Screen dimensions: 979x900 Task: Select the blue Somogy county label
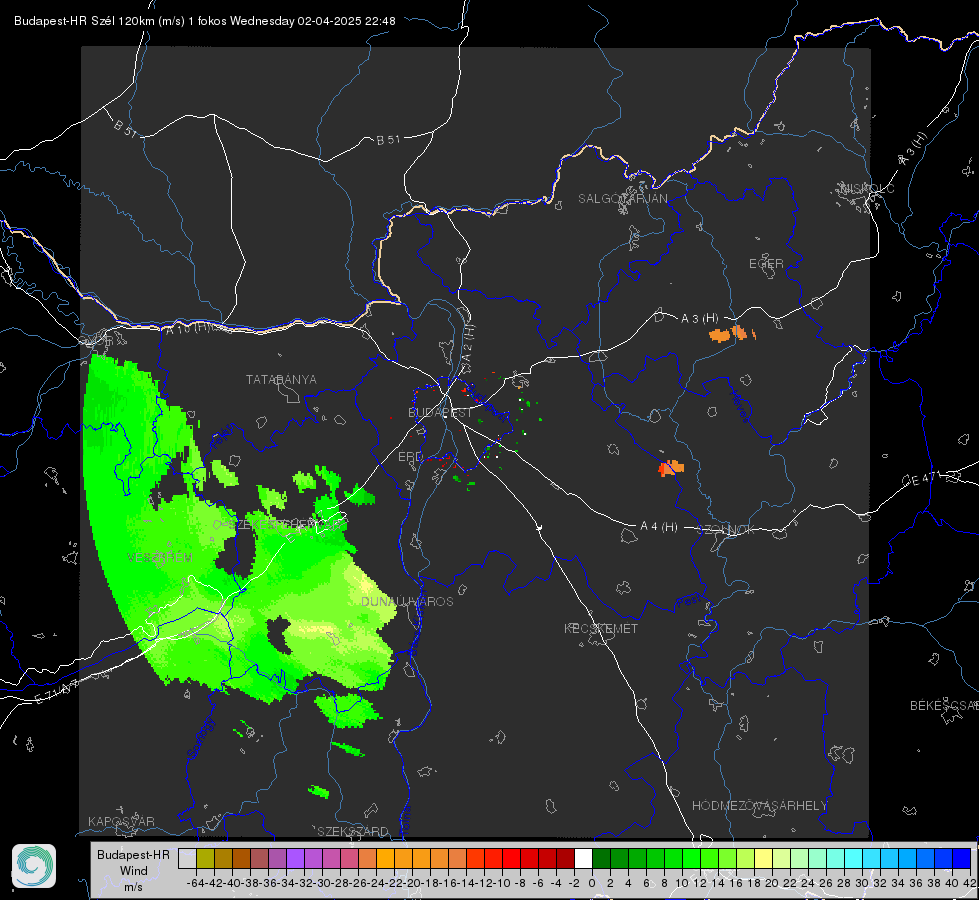(200, 738)
